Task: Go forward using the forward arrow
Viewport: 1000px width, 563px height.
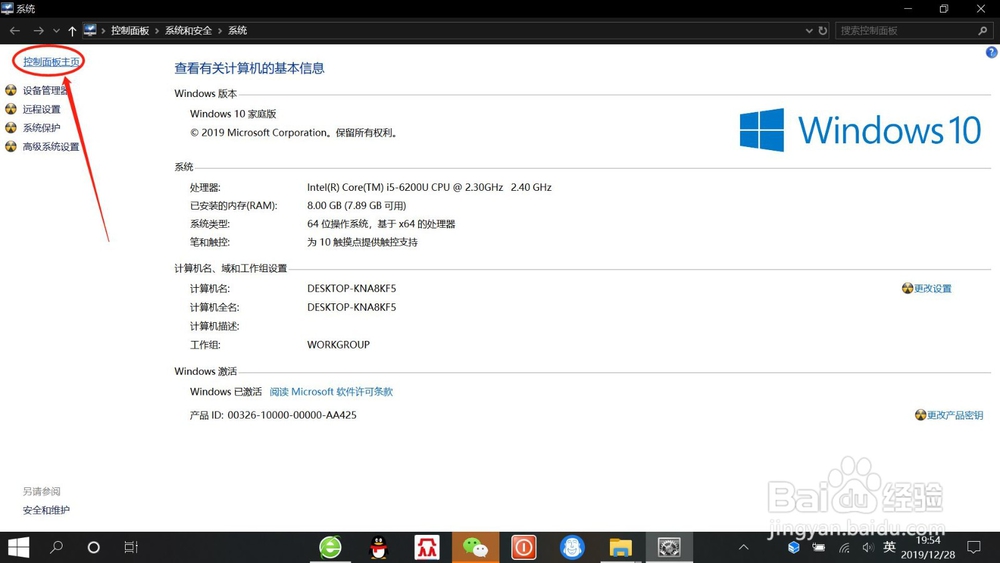Action: pyautogui.click(x=38, y=31)
